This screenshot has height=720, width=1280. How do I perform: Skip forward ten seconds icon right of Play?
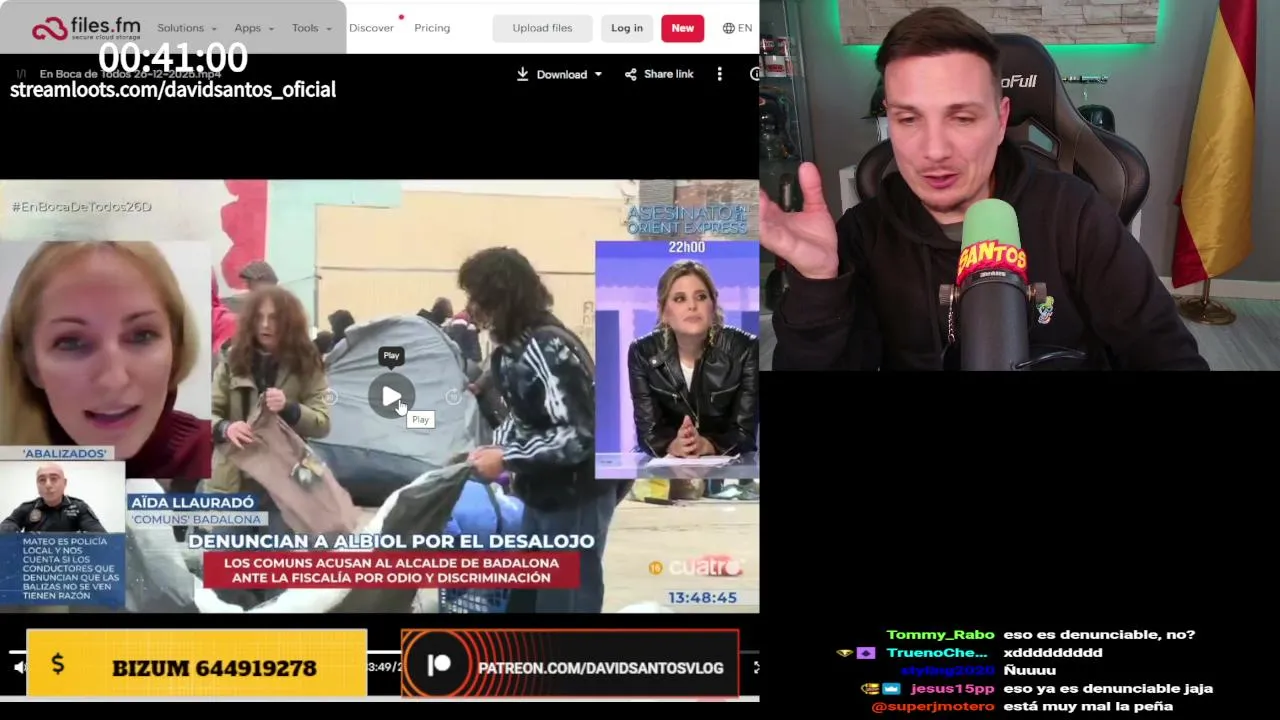coord(453,397)
